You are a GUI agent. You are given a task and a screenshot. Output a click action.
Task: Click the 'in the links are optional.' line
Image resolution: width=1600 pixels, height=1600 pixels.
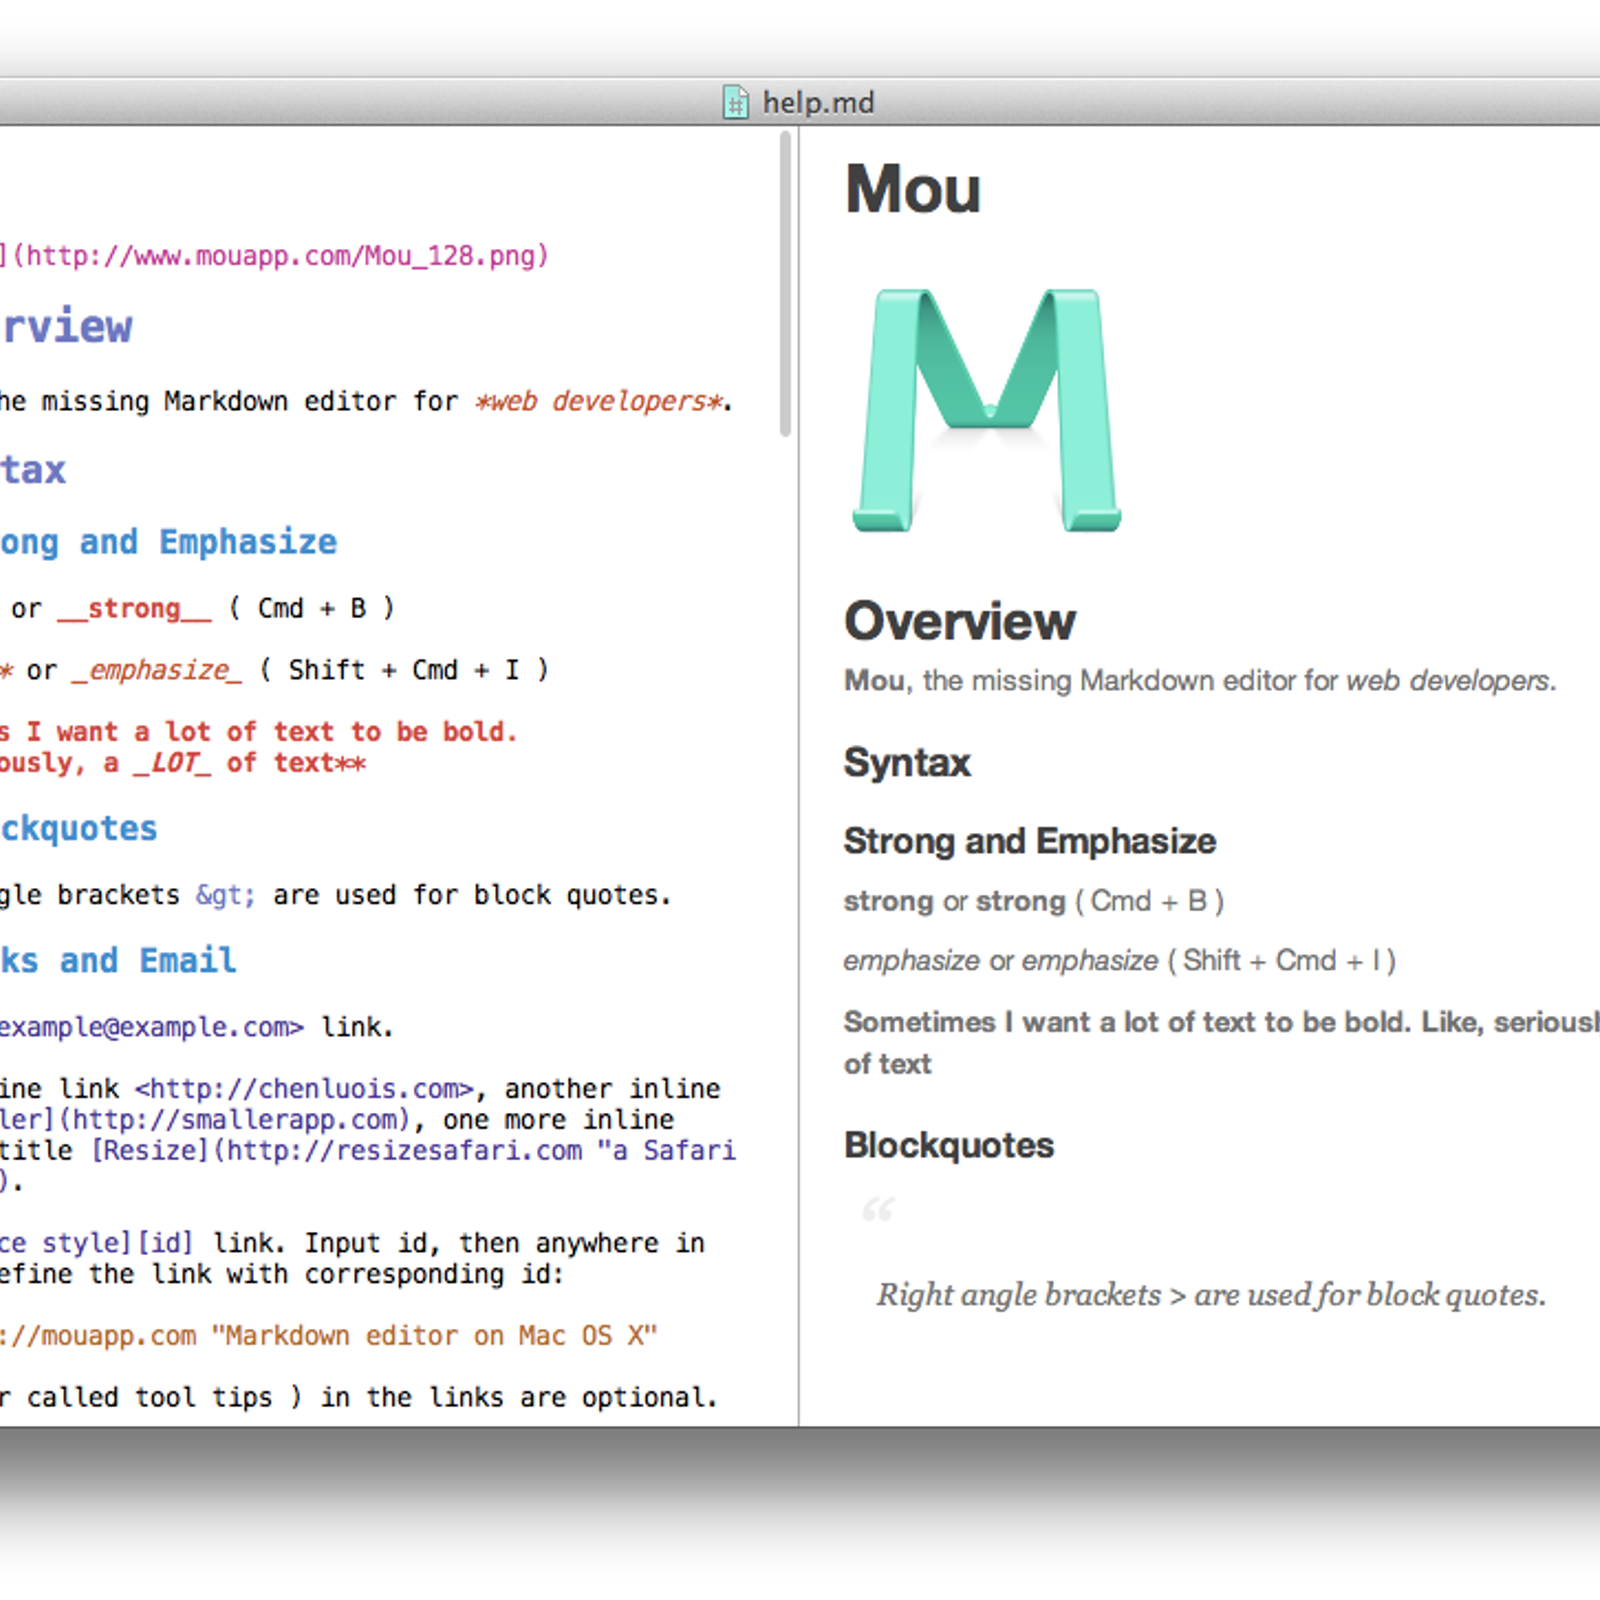tap(520, 1397)
